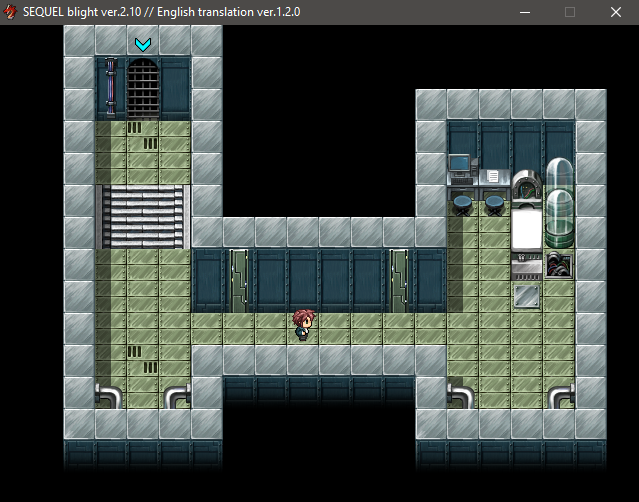Screen dimensions: 639x502
Task: Click the computer monitor on the lab desk
Action: pyautogui.click(x=460, y=165)
